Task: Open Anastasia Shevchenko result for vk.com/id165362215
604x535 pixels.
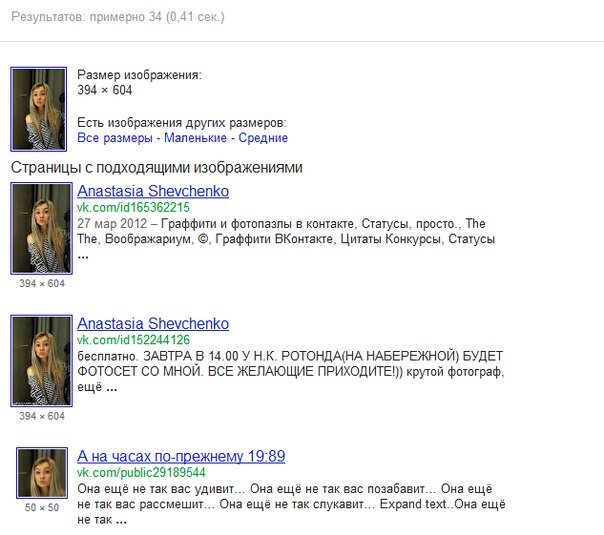Action: click(153, 191)
